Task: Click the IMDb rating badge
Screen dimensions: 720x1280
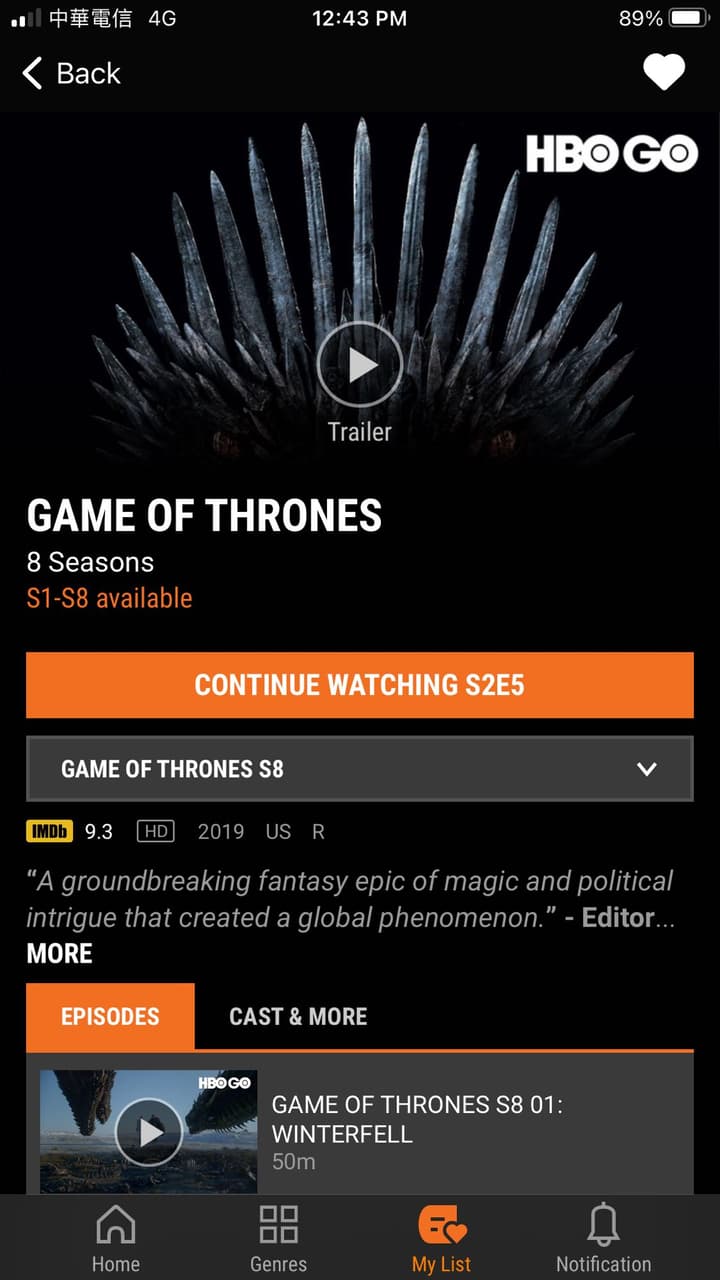Action: coord(49,831)
